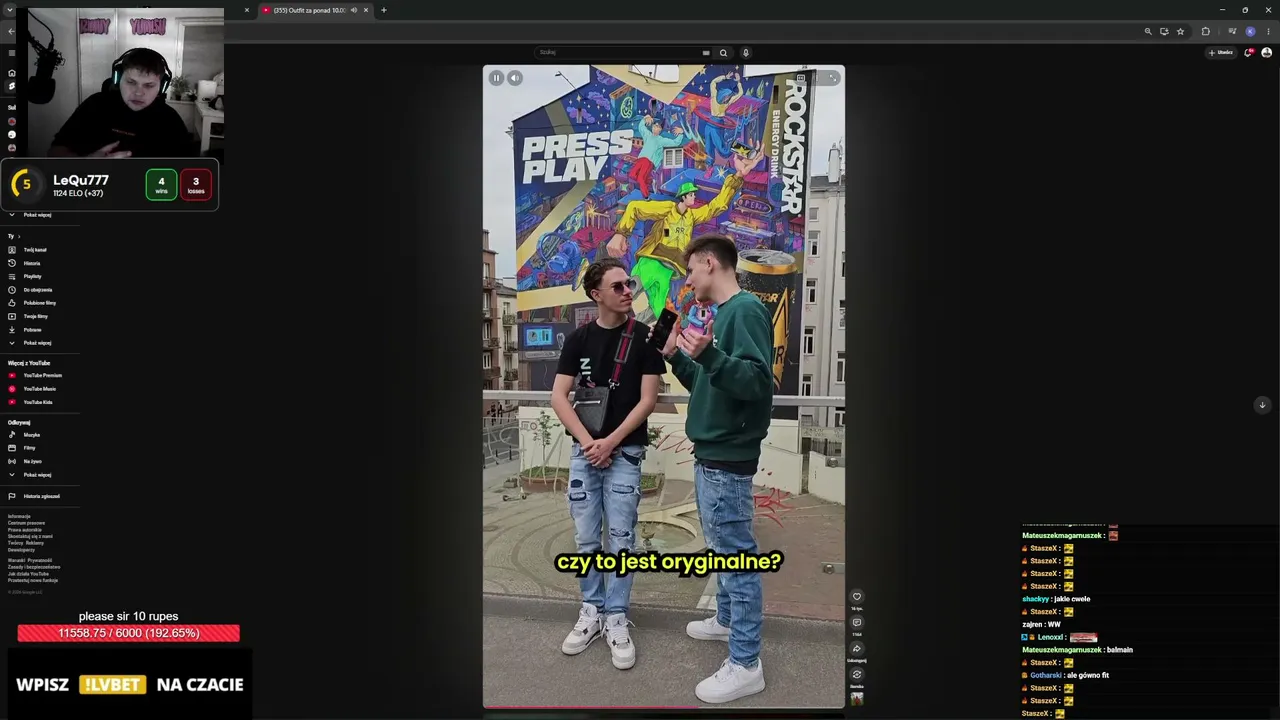Screen dimensions: 1280x720
Task: Open the Short's comments
Action: coord(857,623)
